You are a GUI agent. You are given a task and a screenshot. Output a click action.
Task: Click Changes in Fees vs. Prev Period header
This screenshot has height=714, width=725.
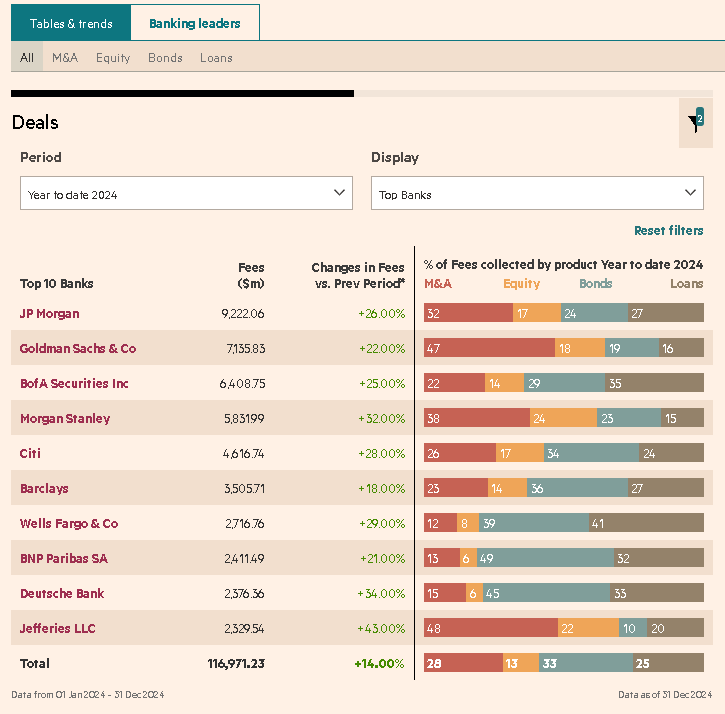point(358,275)
